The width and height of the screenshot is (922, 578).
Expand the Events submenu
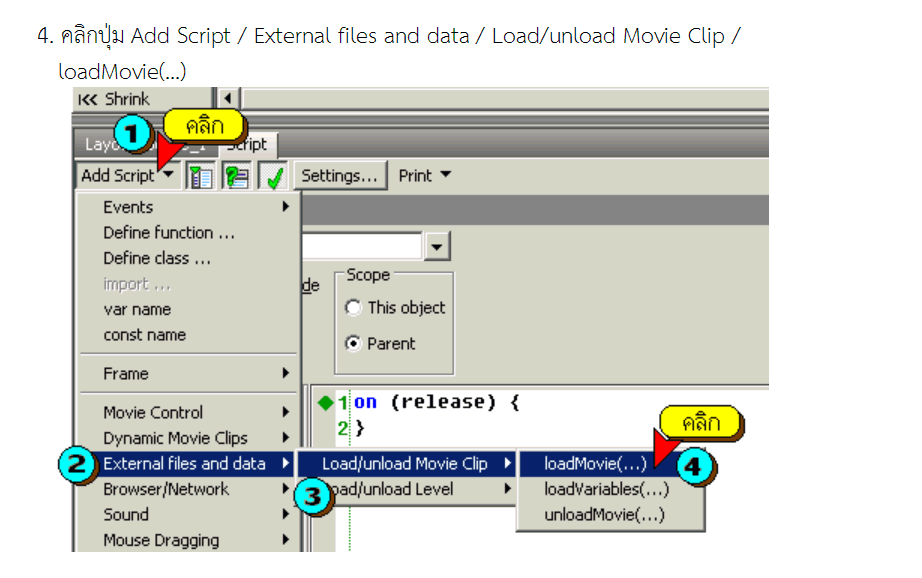click(x=188, y=207)
